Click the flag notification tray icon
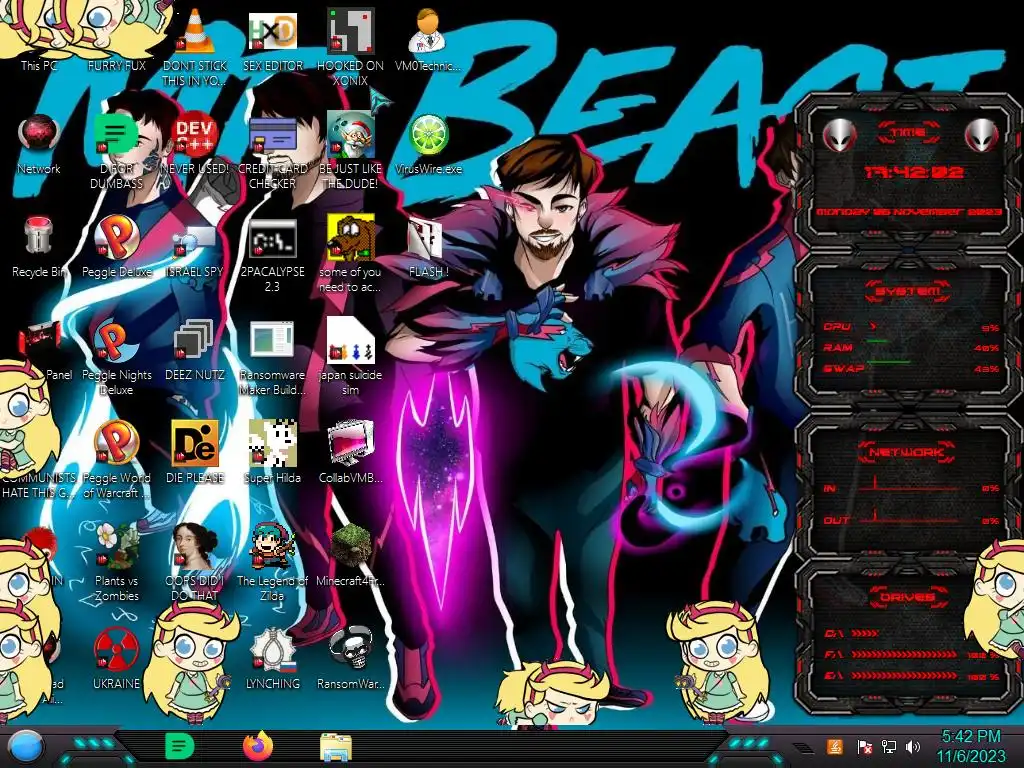1024x768 pixels. [x=864, y=747]
